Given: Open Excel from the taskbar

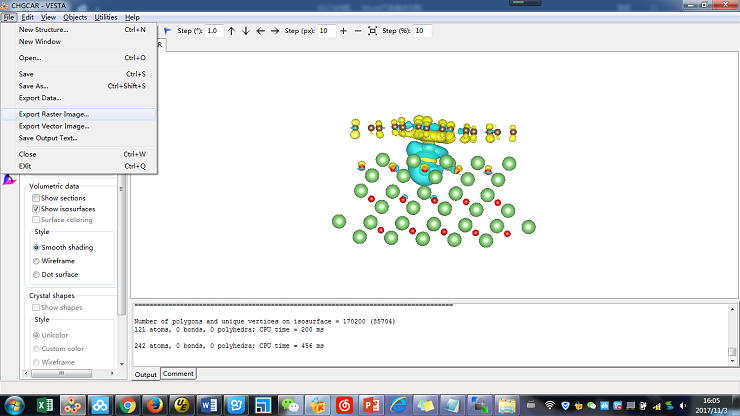Looking at the screenshot, I should pos(44,406).
